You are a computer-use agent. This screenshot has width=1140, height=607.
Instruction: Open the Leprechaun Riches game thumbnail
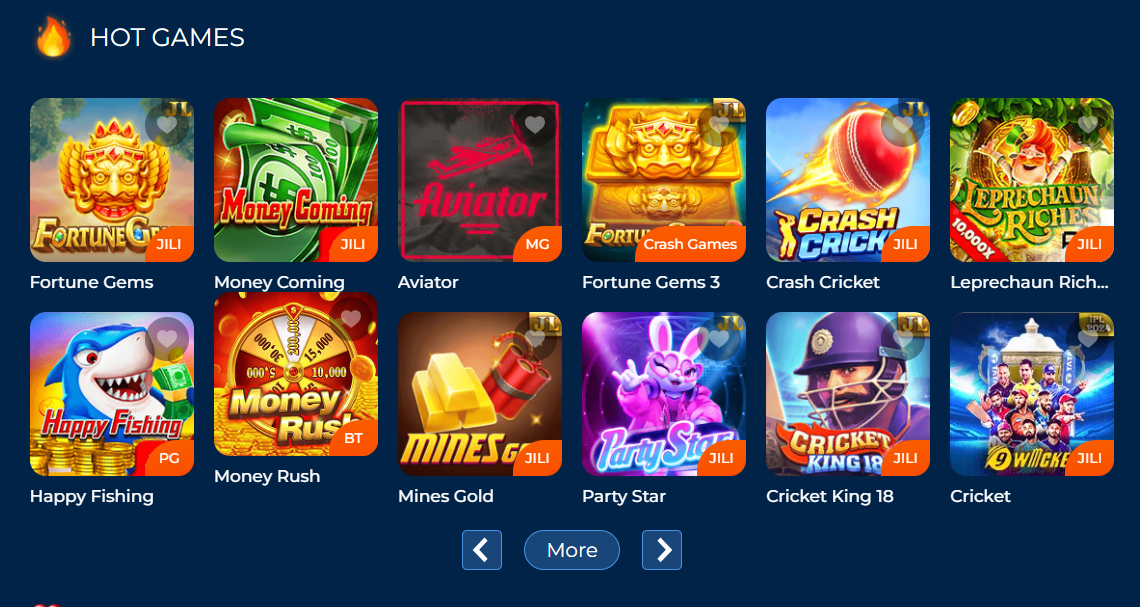point(1032,180)
